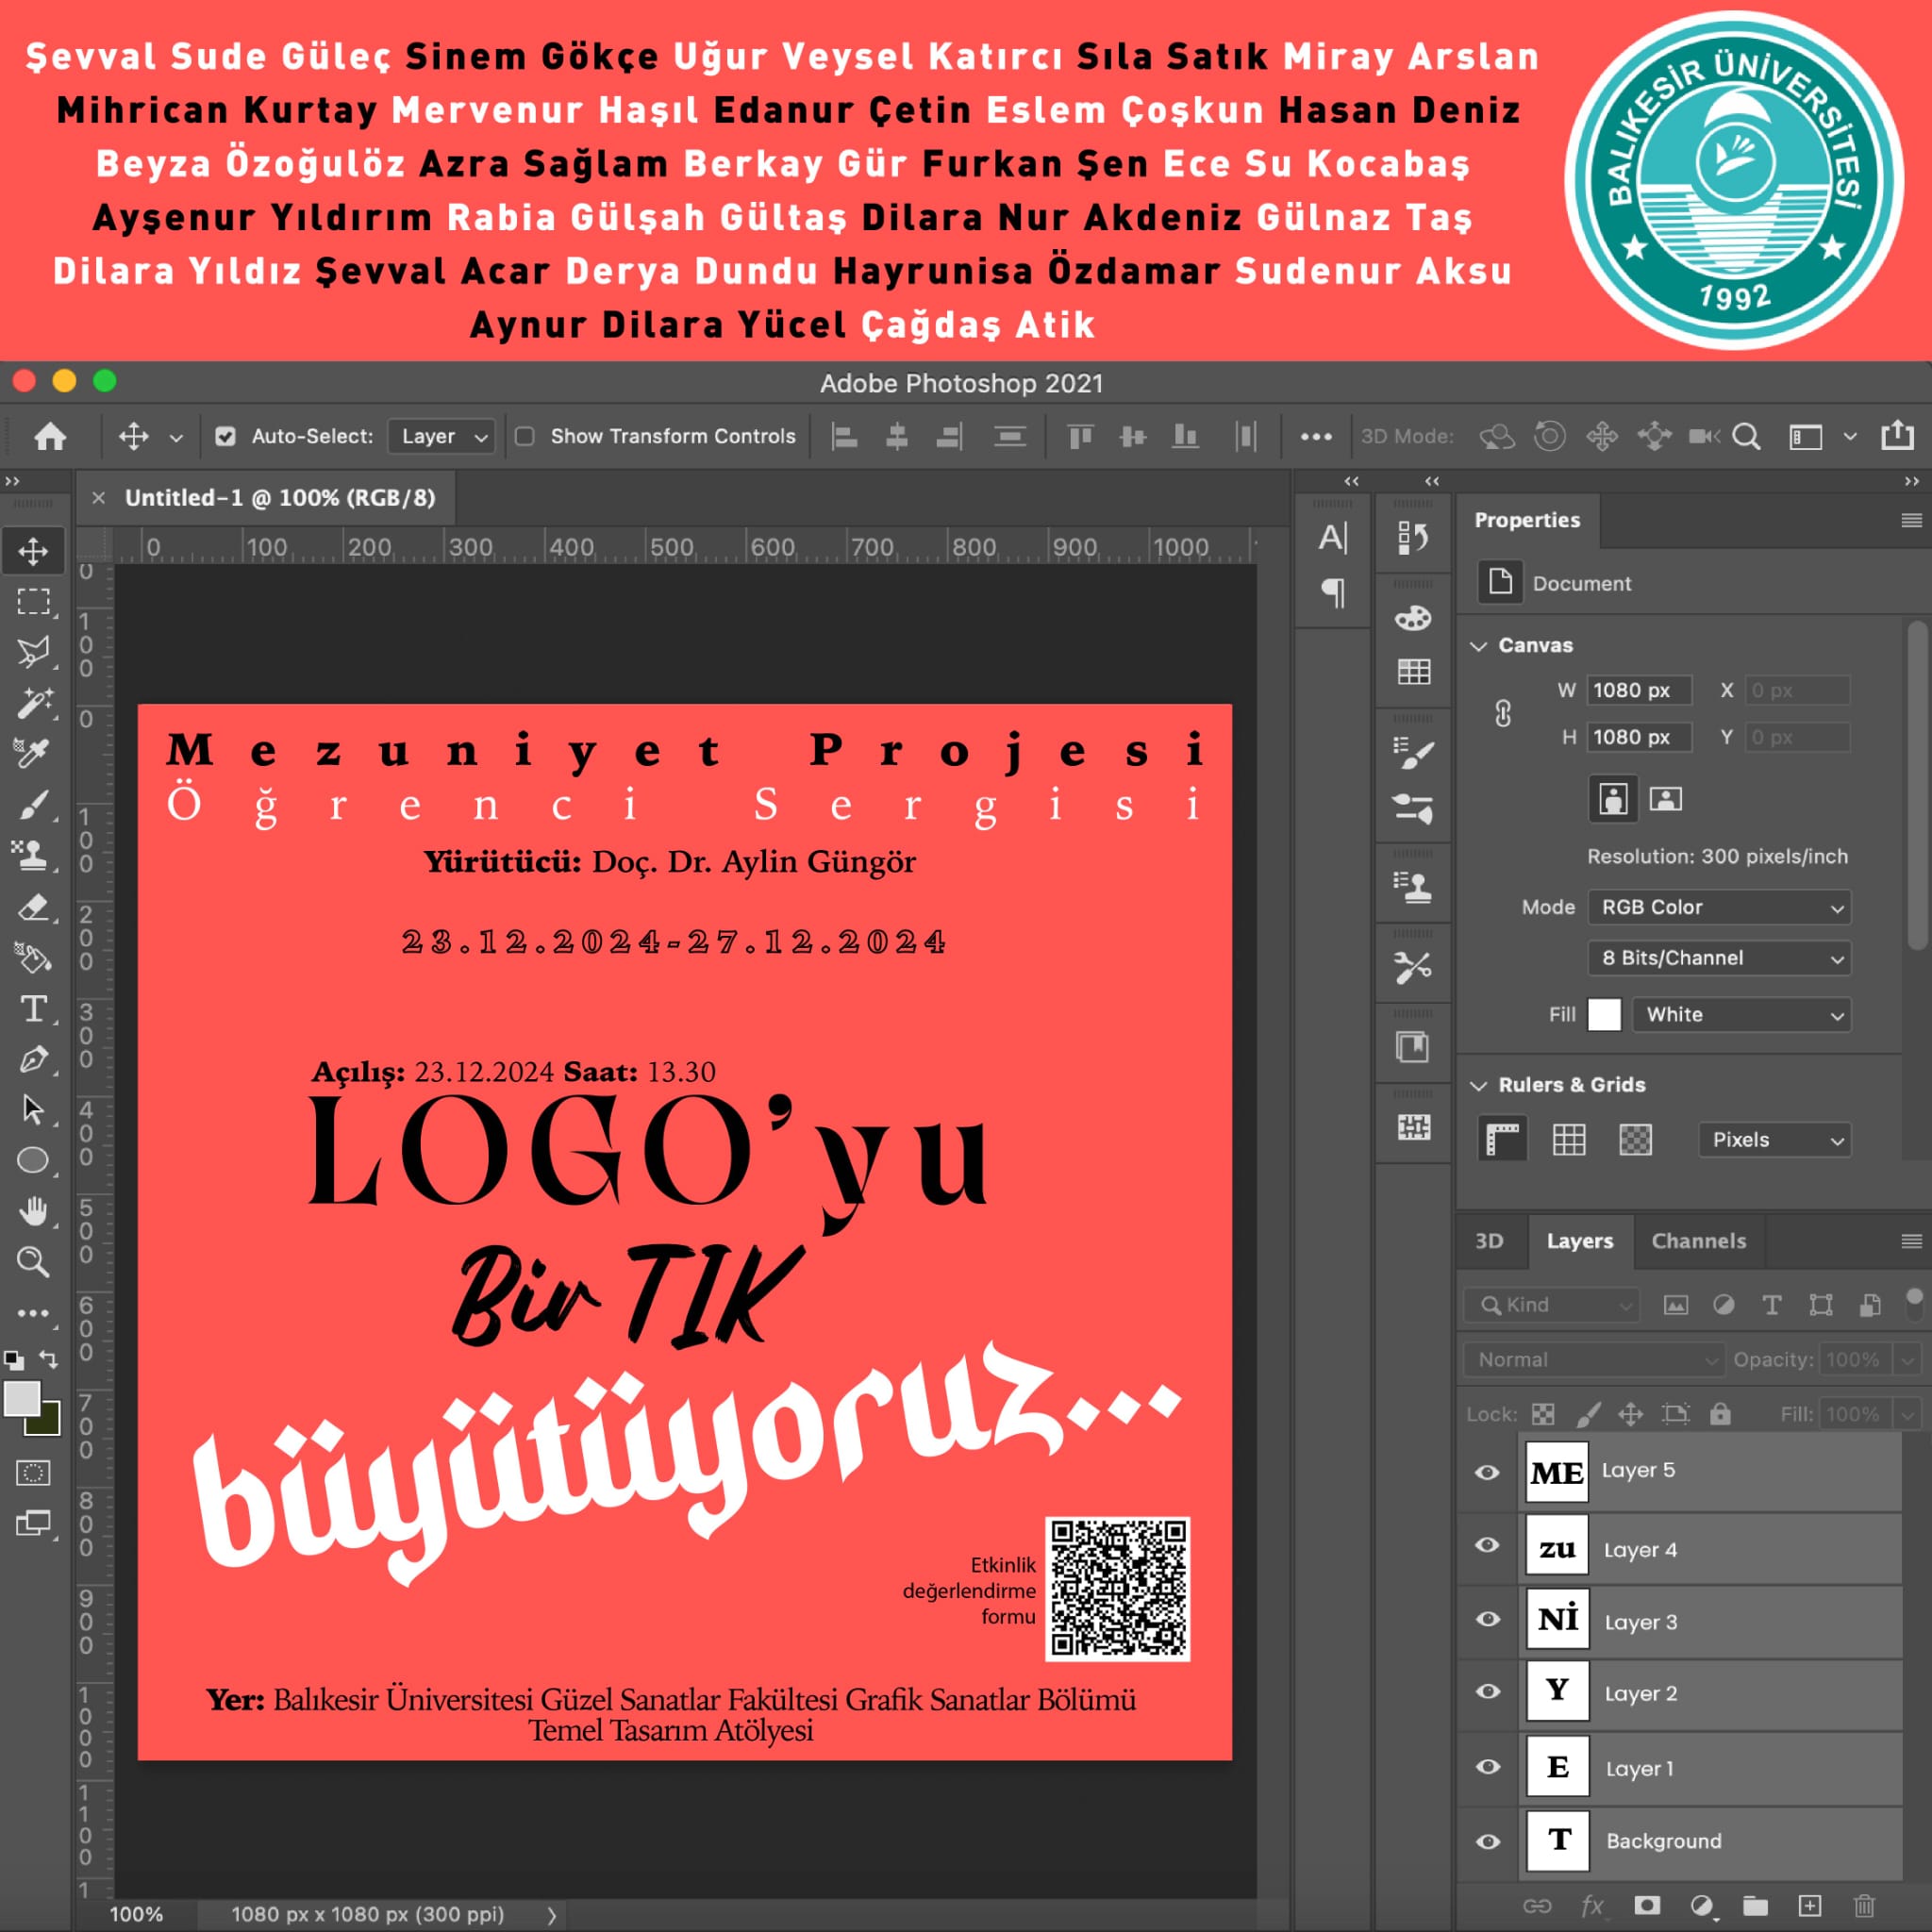
Task: Swap foreground and background colors
Action: click(48, 1358)
